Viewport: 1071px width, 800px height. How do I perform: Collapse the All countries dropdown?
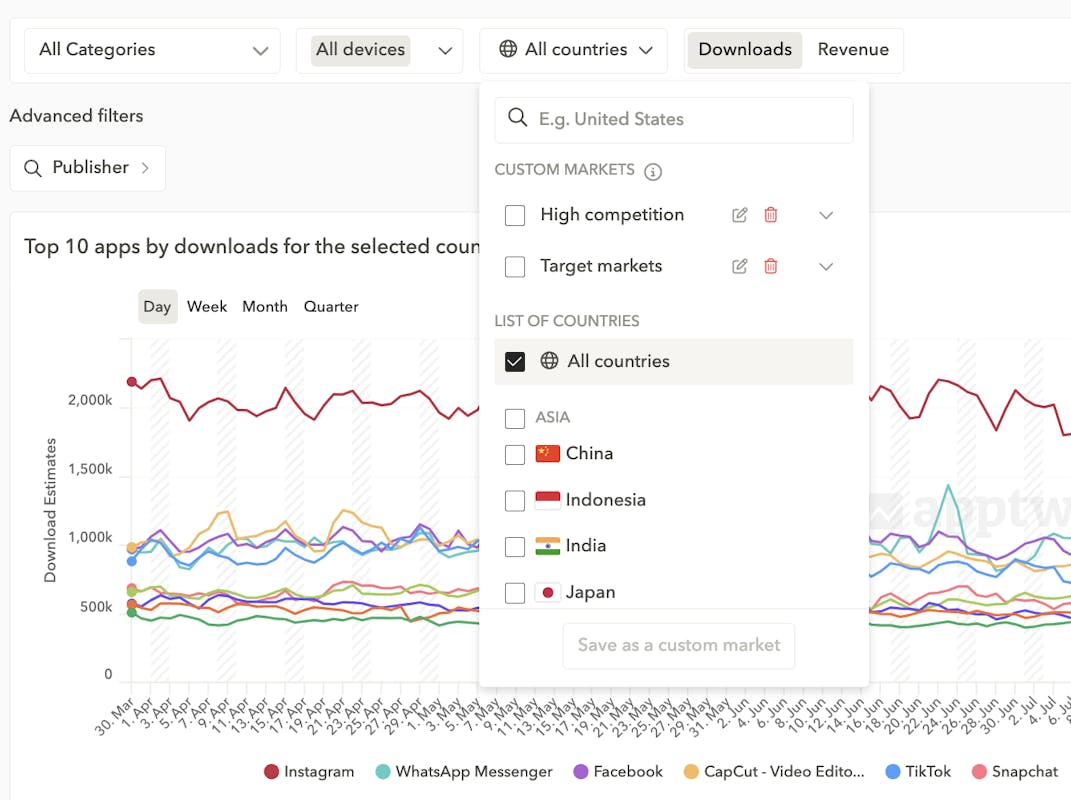point(574,51)
